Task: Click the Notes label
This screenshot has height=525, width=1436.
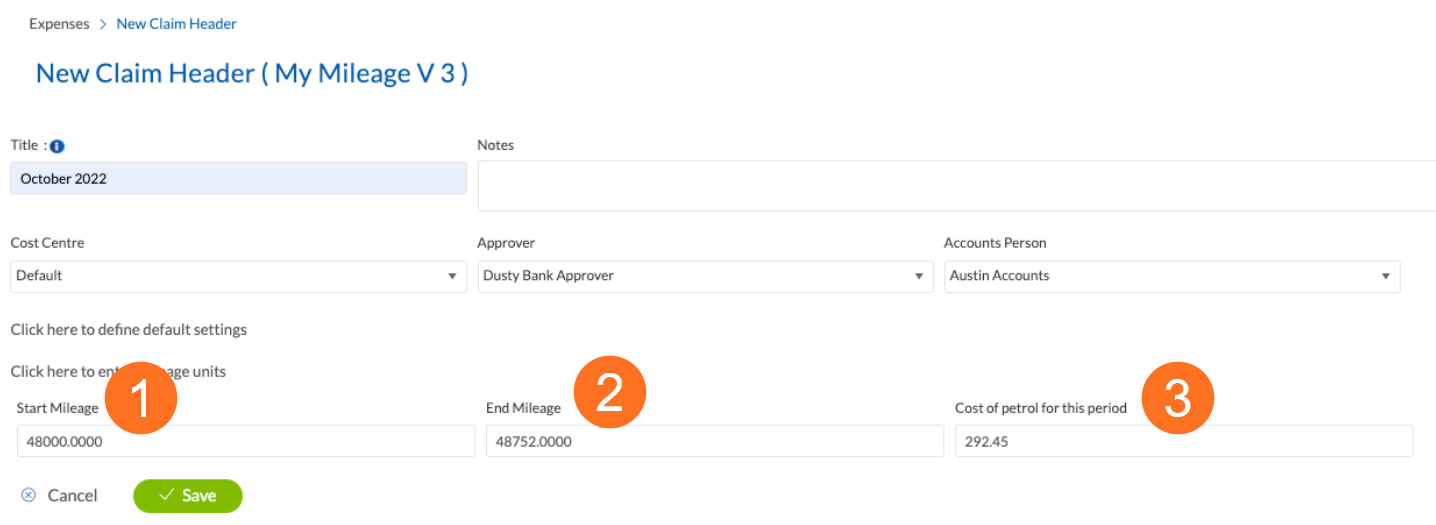Action: 496,145
